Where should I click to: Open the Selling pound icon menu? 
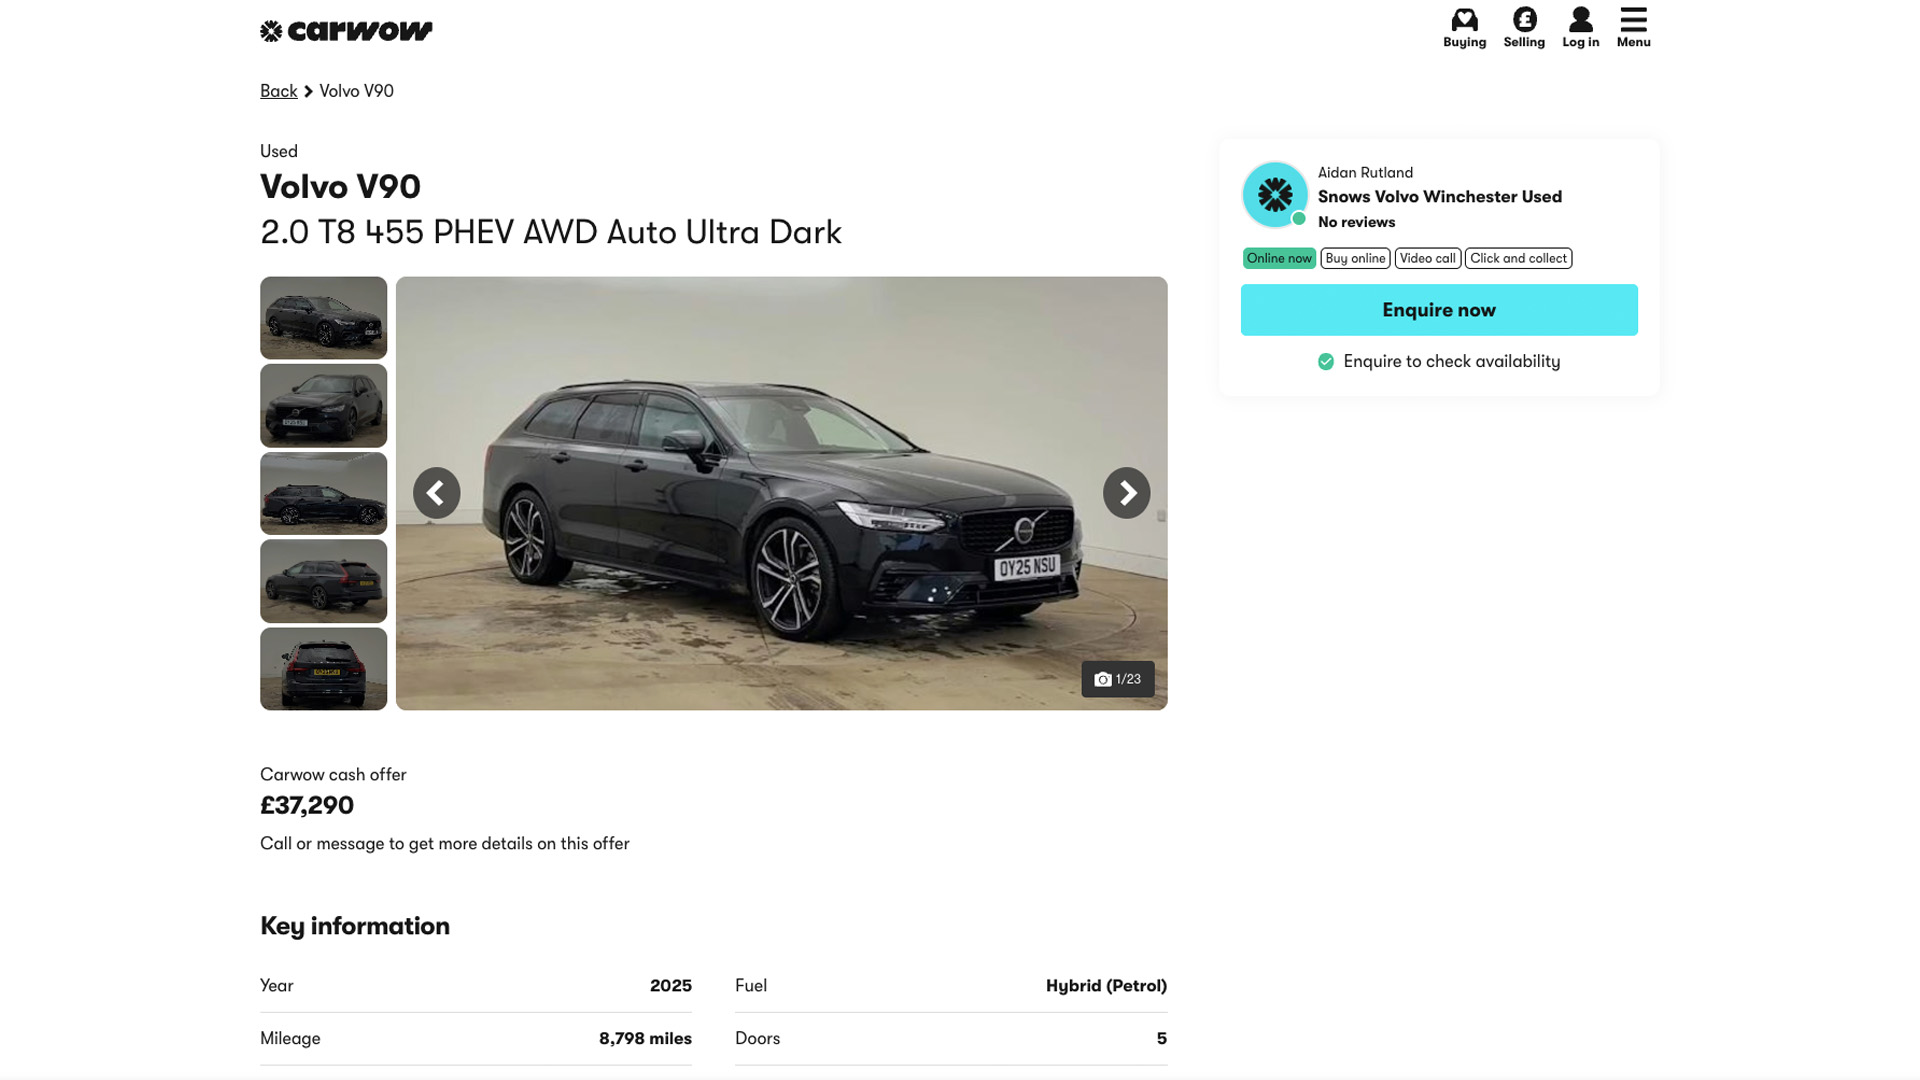1524,28
